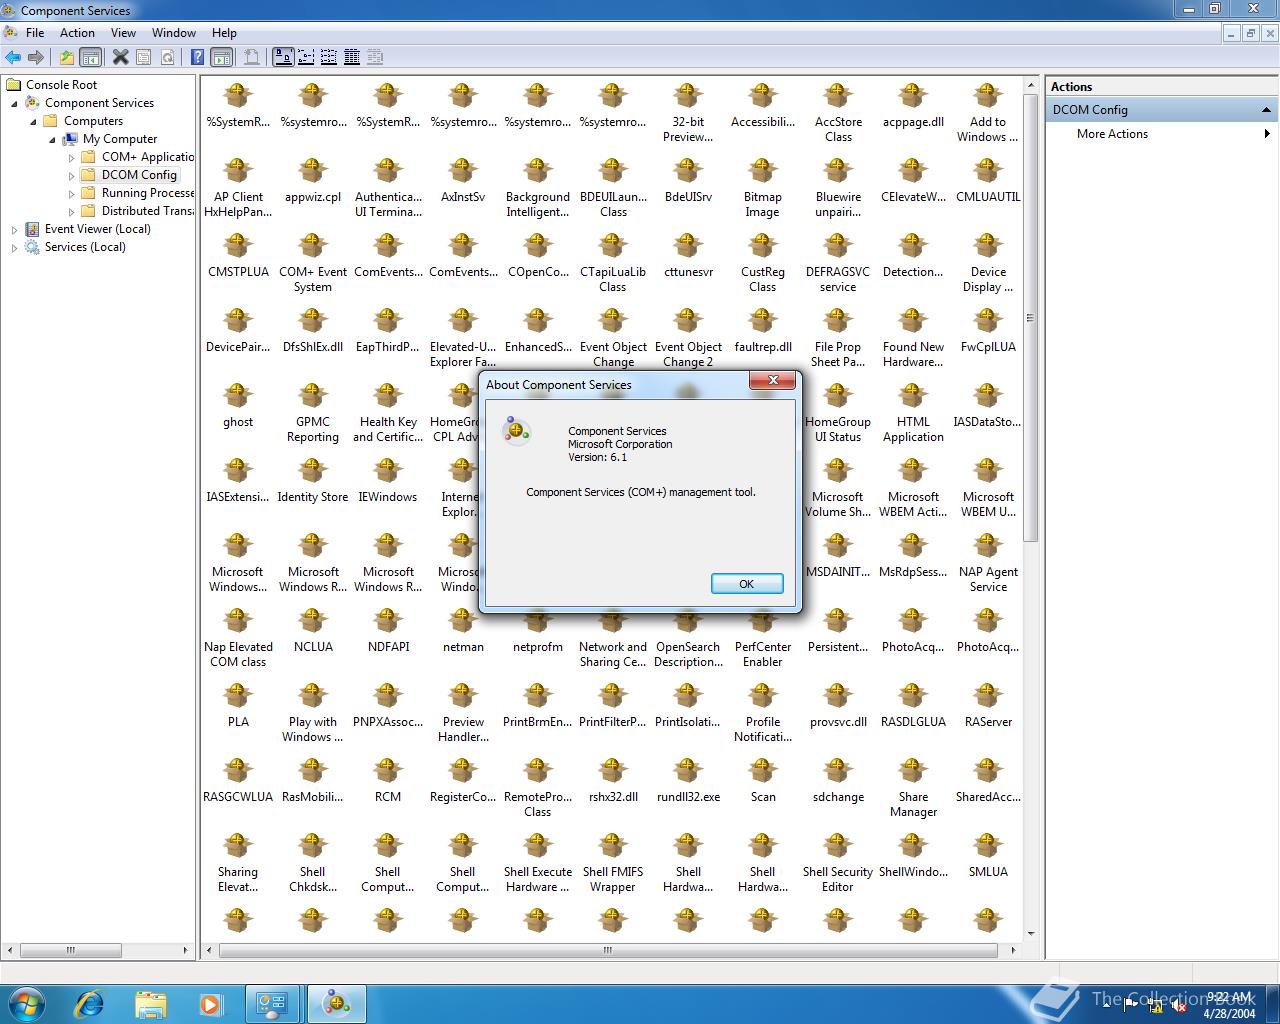Switch to Detail view
Viewport: 1280px width, 1024px height.
click(x=352, y=57)
